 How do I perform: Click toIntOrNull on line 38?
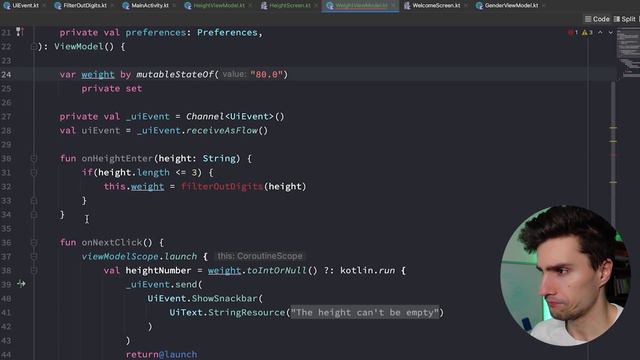[276, 270]
